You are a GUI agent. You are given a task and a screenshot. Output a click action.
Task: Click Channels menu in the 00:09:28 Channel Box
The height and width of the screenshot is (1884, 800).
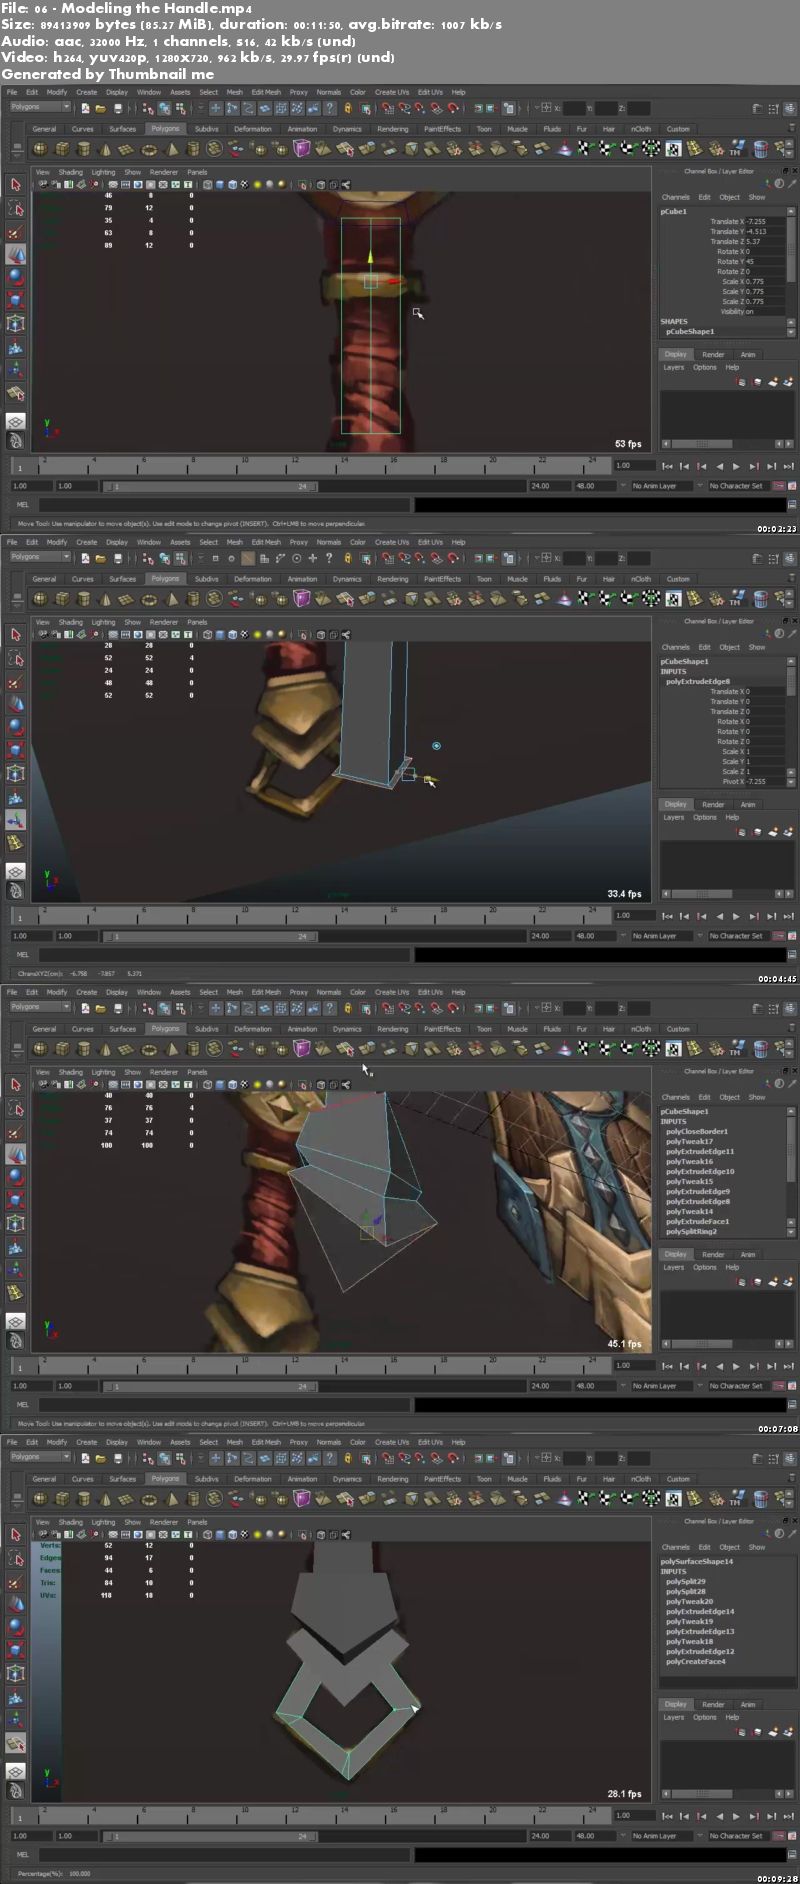point(676,1547)
